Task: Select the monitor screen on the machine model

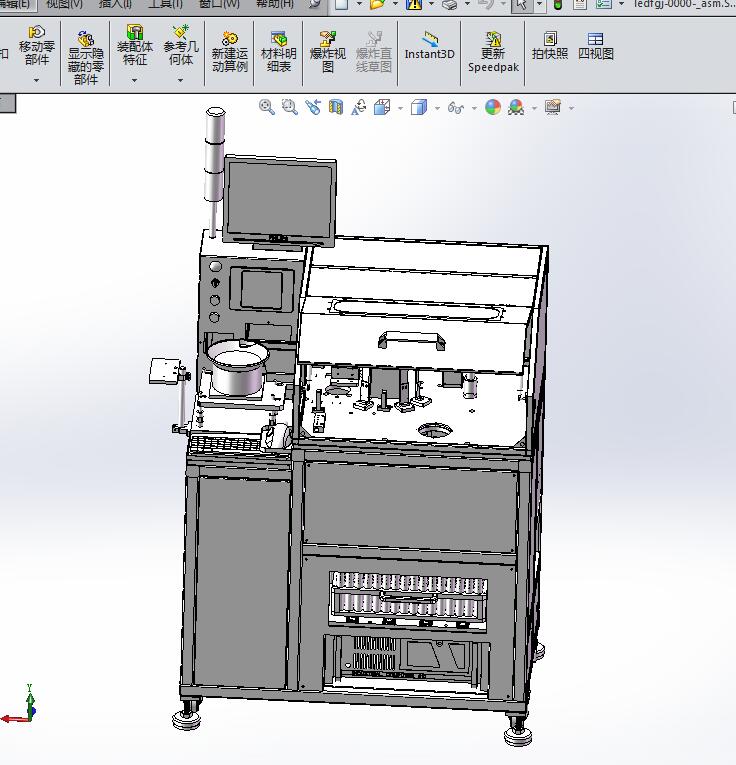Action: 279,198
